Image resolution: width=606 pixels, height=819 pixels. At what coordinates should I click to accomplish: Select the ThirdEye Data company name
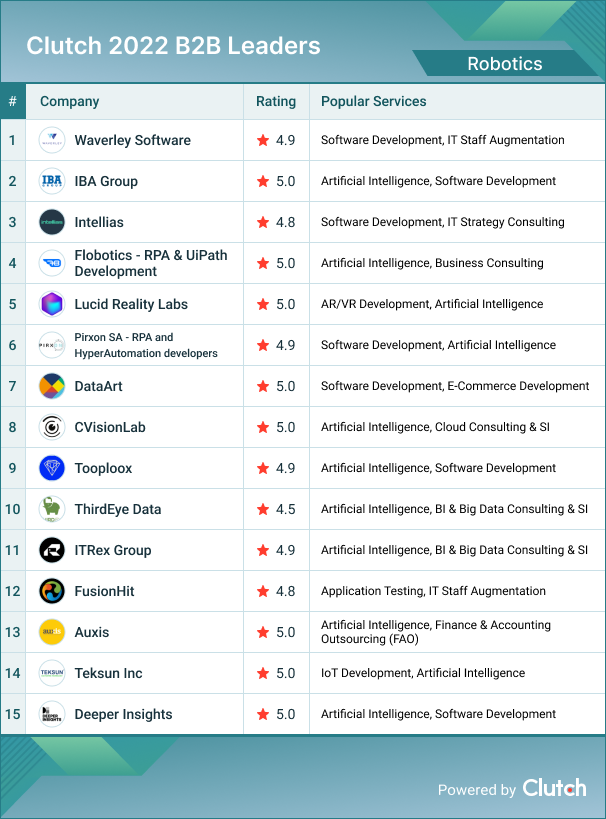pyautogui.click(x=118, y=509)
